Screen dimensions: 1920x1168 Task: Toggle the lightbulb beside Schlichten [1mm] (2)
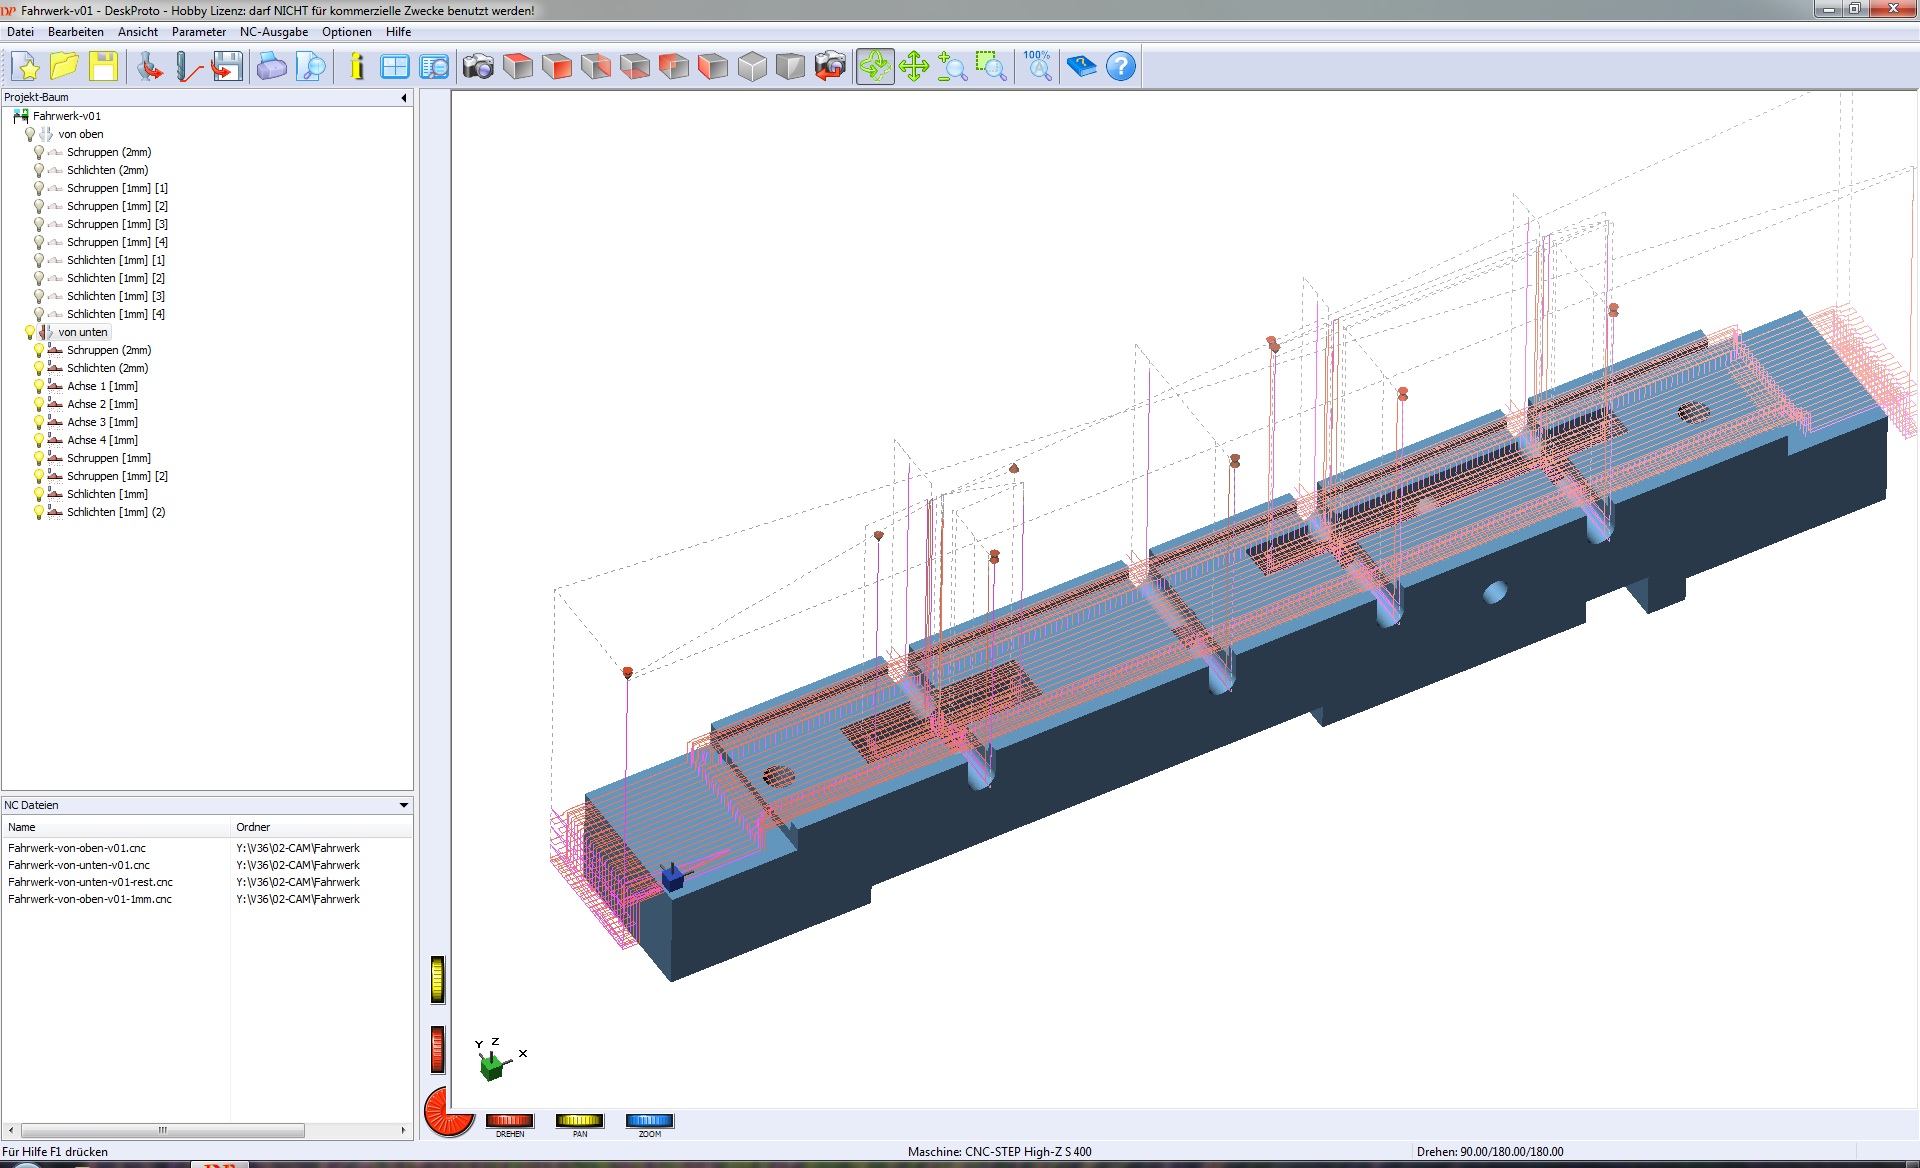(39, 512)
